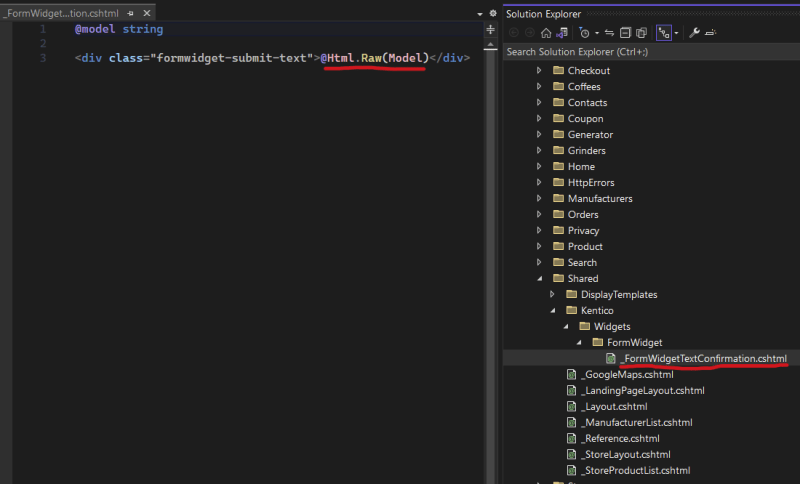Select the Privacy folder
Viewport: 800px width, 484px height.
[583, 231]
